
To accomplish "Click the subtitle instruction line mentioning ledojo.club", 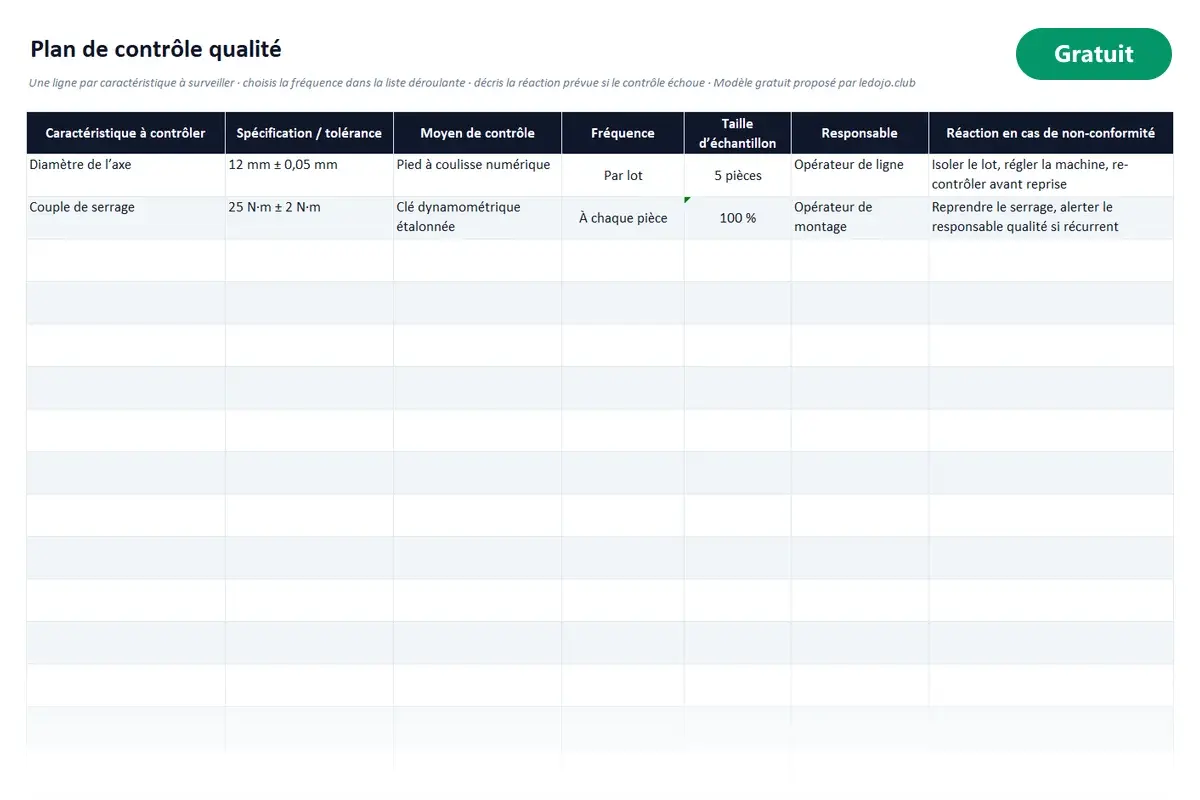I will pyautogui.click(x=472, y=83).
